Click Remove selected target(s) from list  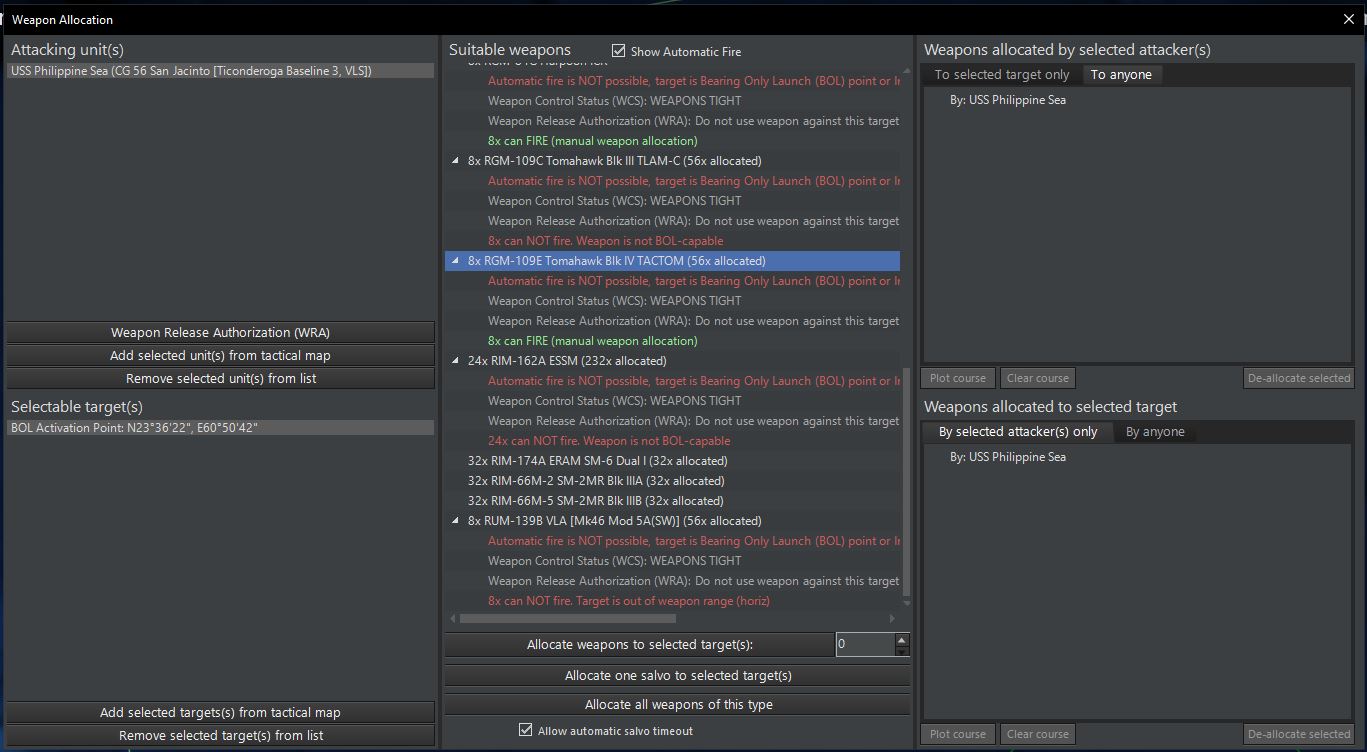tap(220, 735)
